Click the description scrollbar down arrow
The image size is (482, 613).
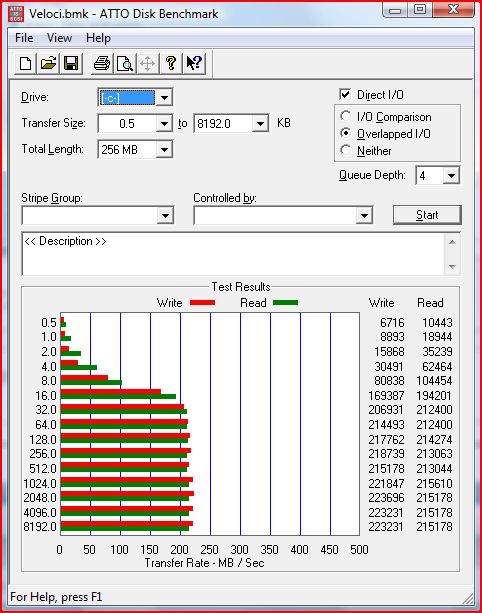coord(452,267)
